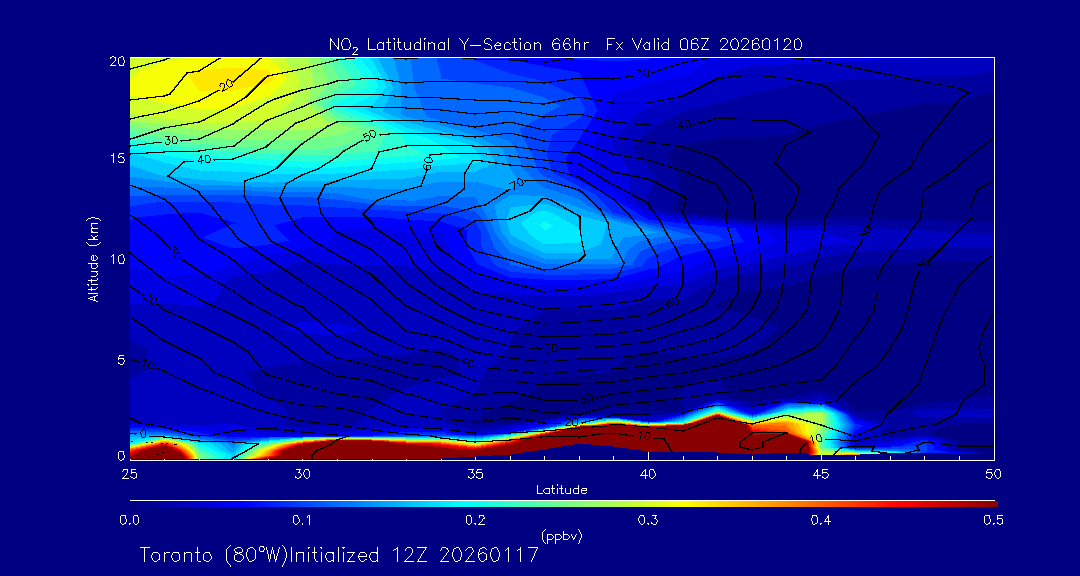Screen dimensions: 1080x576
Task: Click the "(ppbv)" units label
Action: click(x=561, y=534)
